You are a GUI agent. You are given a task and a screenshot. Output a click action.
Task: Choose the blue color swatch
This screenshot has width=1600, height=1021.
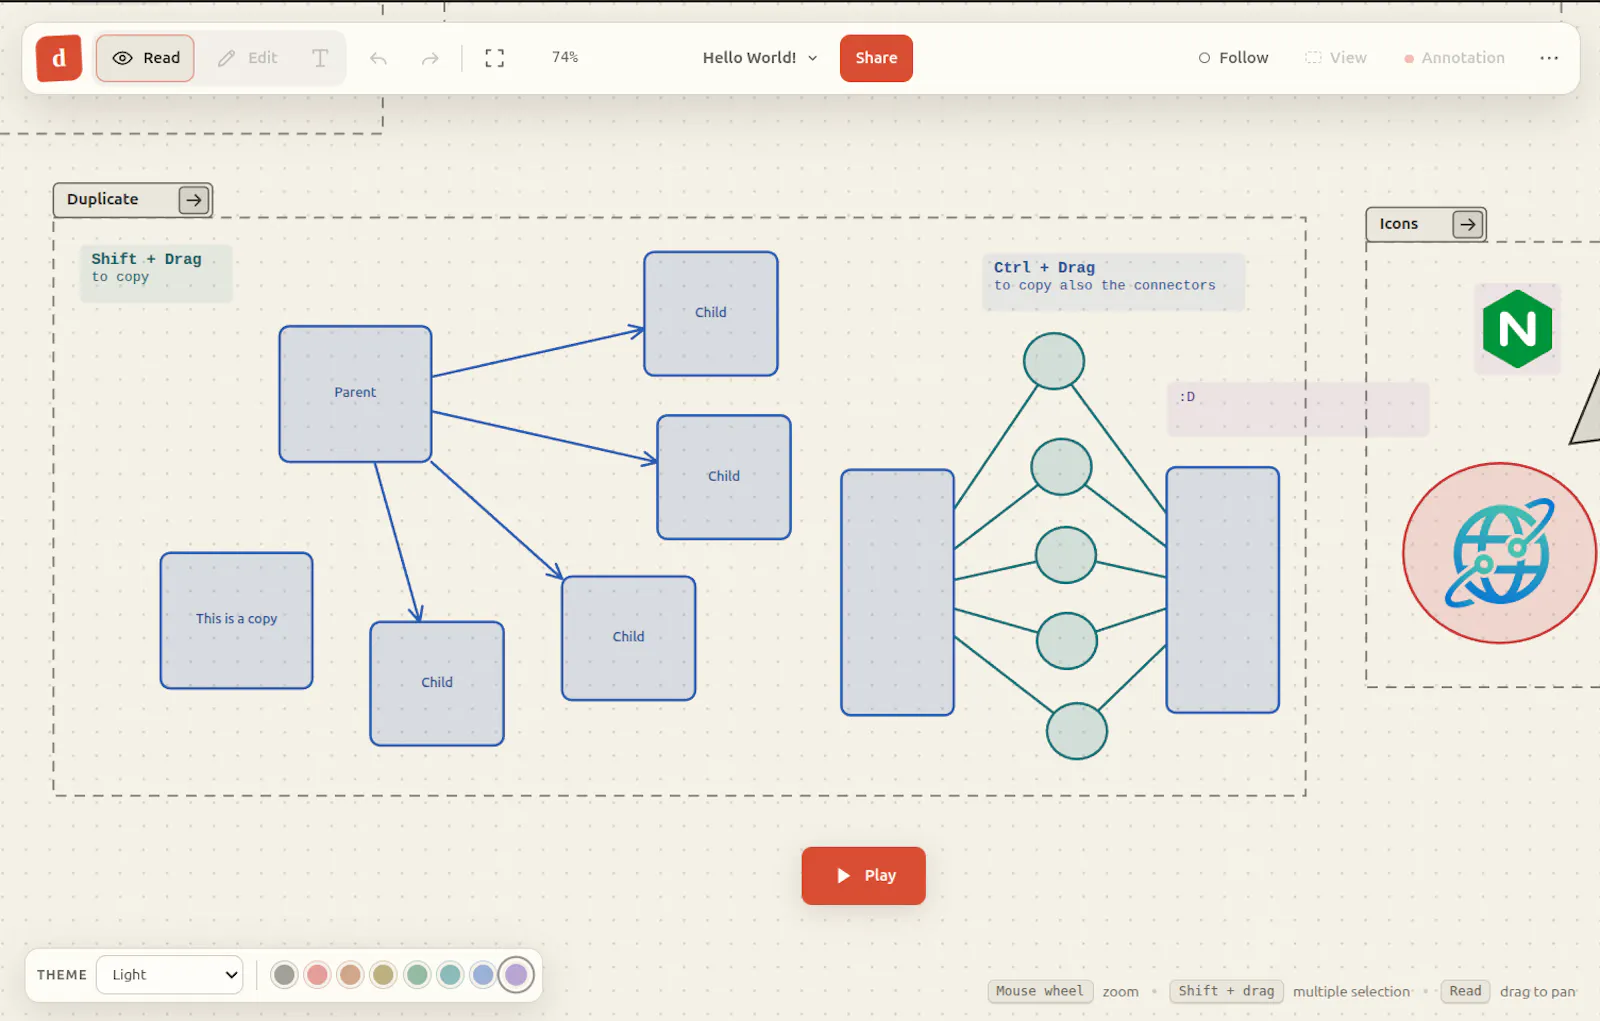click(483, 975)
